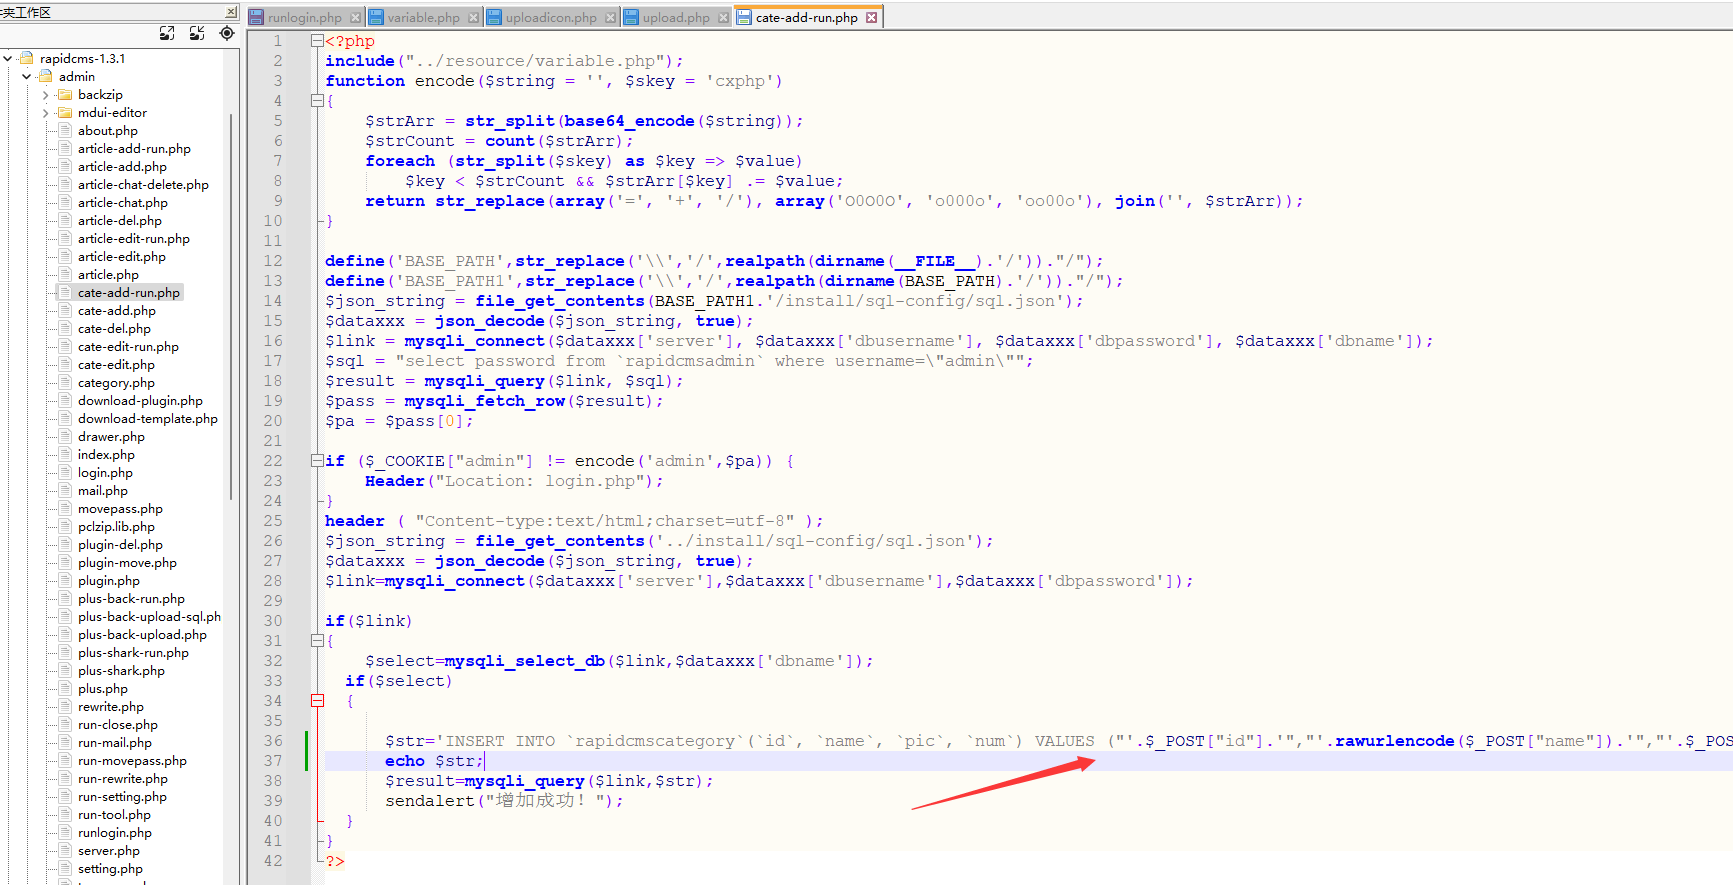Screen dimensions: 1733x885
Task: Select plugin-move.php in the file tree
Action: pos(127,563)
